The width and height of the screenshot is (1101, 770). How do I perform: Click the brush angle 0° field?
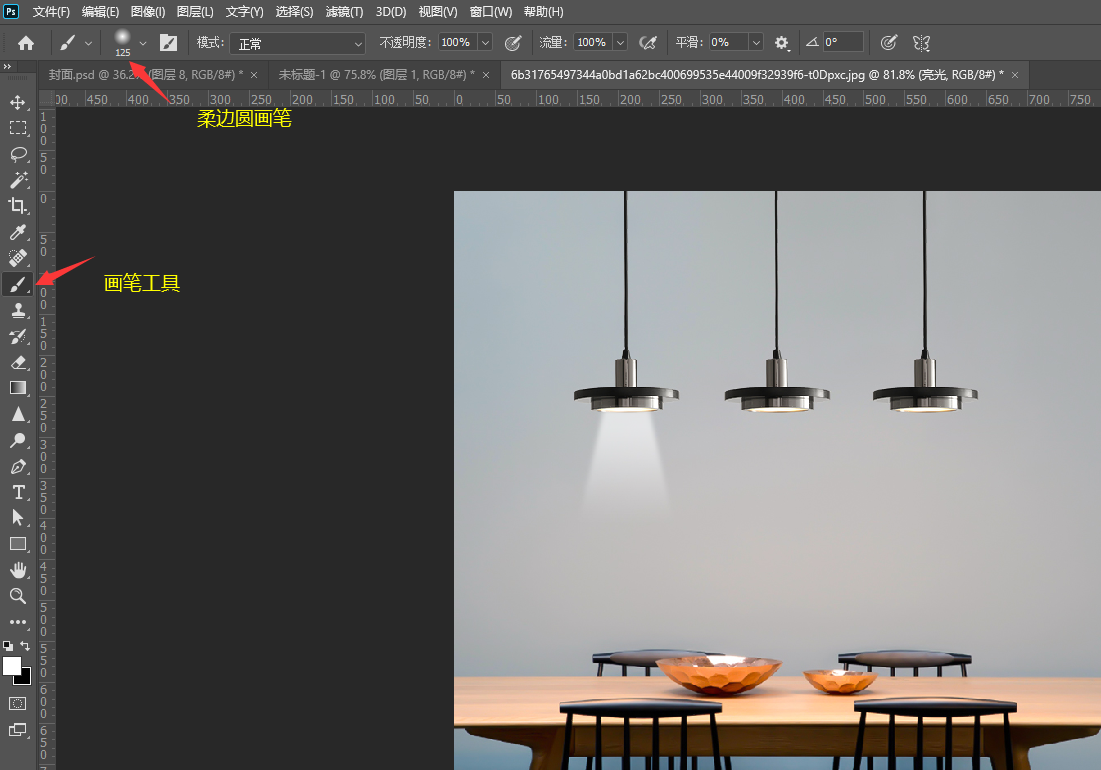tap(843, 42)
